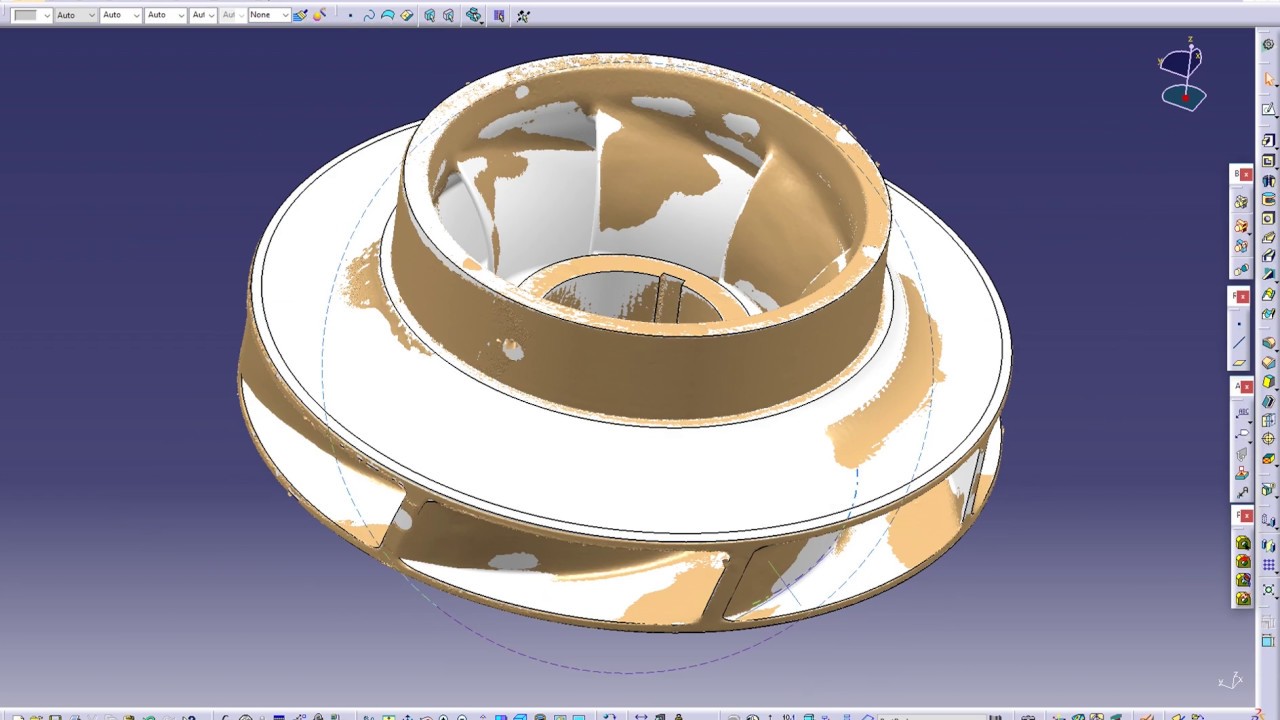This screenshot has width=1280, height=720.
Task: Open the Graphic Properties Wizard icon
Action: (x=319, y=15)
